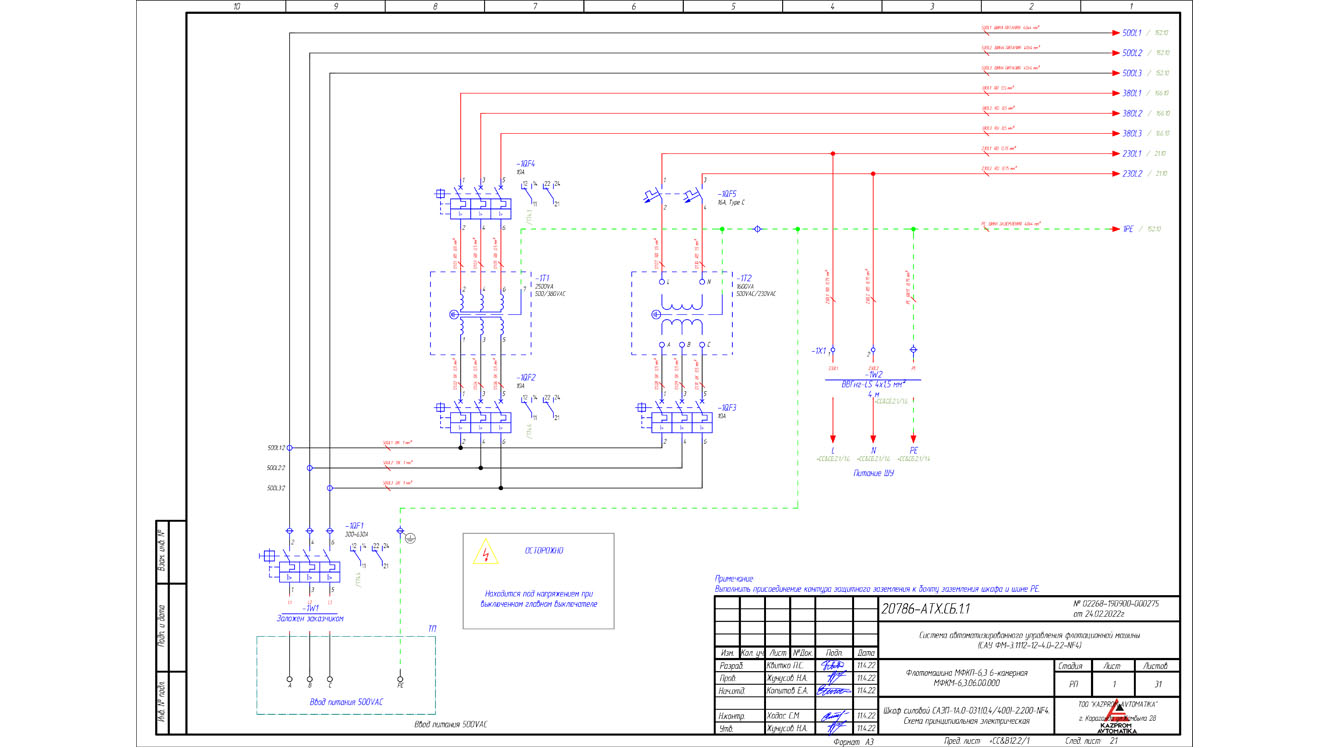The height and width of the screenshot is (748, 1328).
Task: Click the red L output arrow under -1W2
Action: coord(833,436)
